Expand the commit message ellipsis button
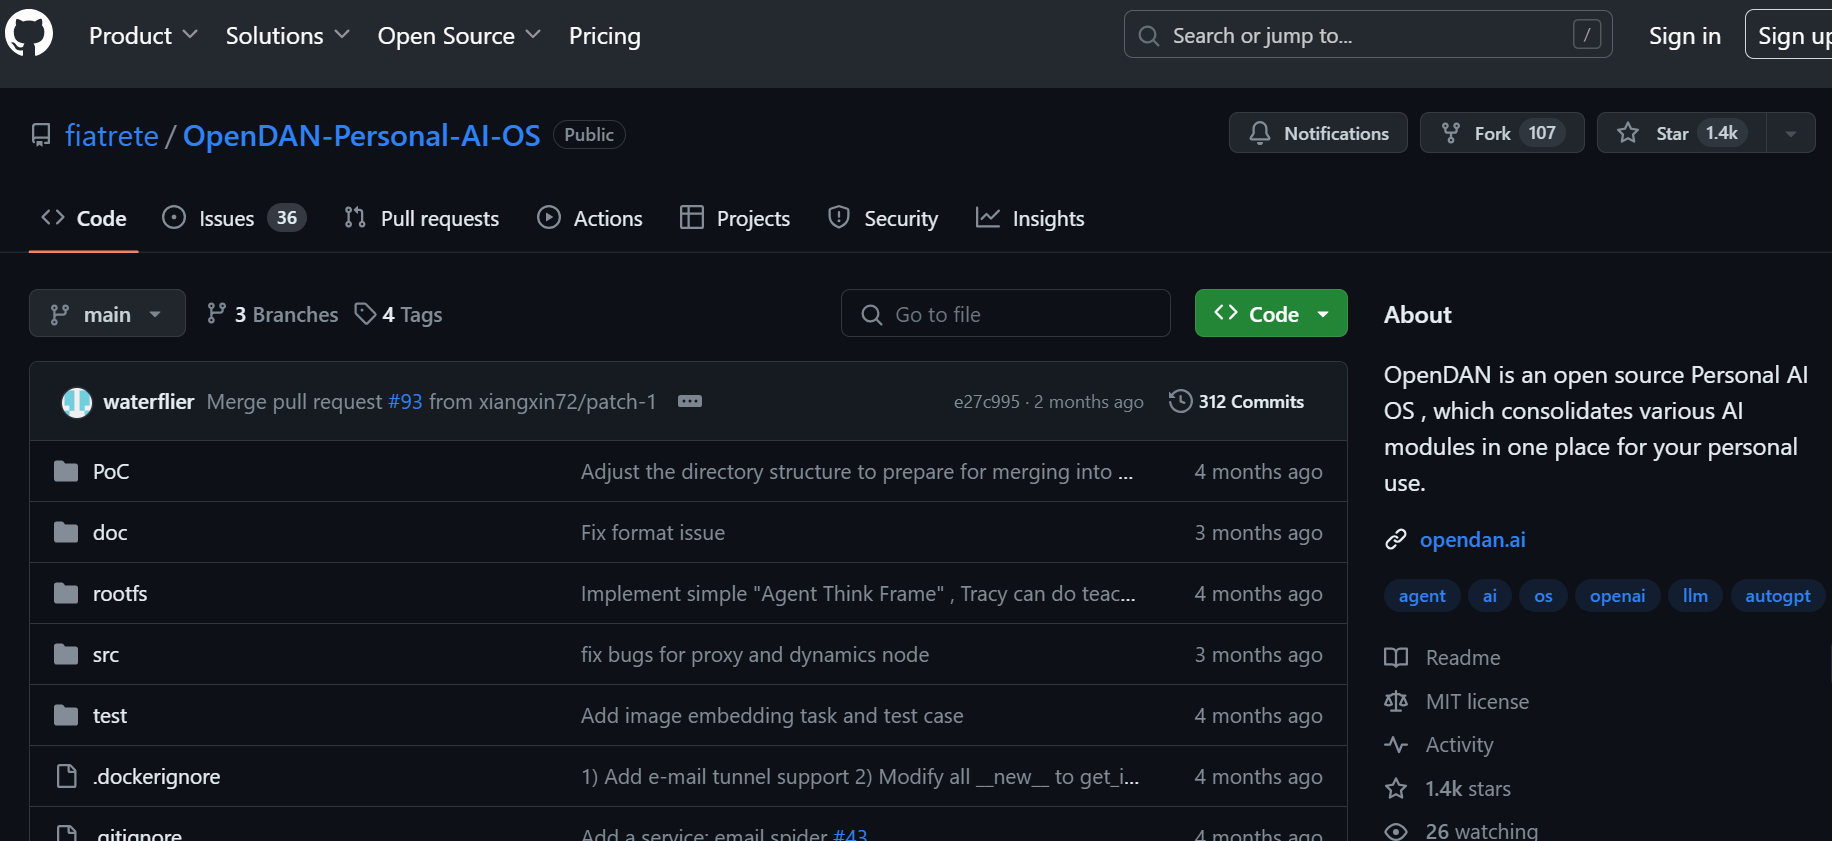The width and height of the screenshot is (1832, 841). tap(690, 401)
